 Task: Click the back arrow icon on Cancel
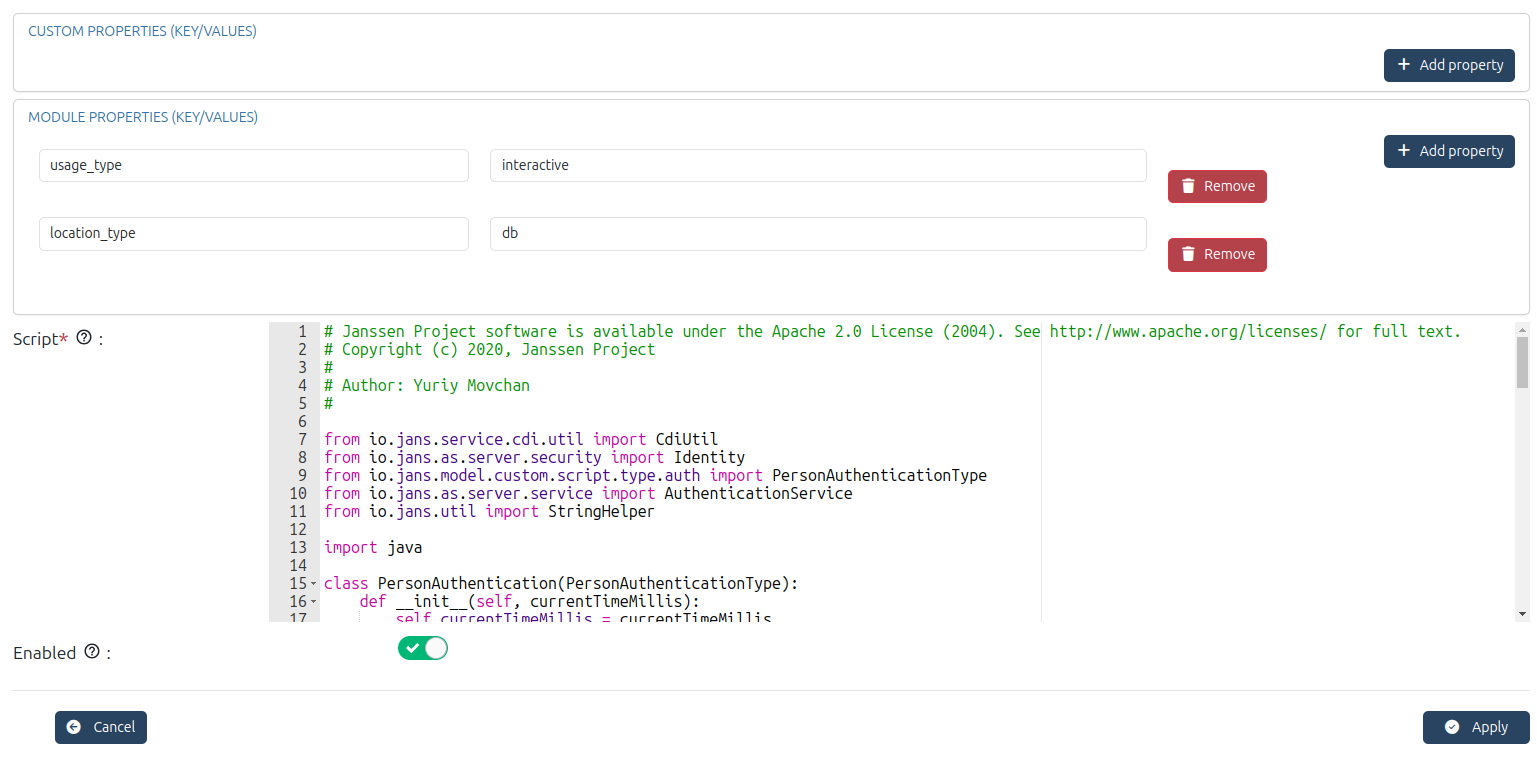tap(74, 727)
